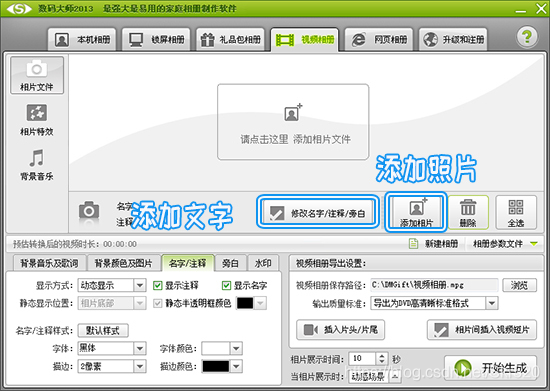Click the 全选 select all button
This screenshot has width=550, height=391.
pos(516,213)
